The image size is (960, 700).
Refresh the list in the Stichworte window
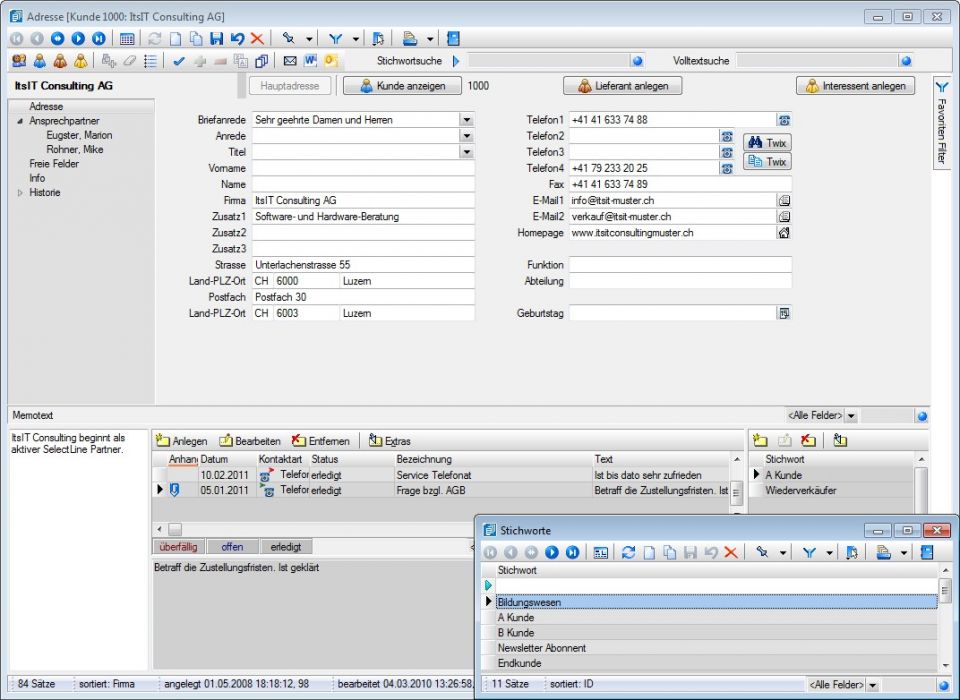628,552
